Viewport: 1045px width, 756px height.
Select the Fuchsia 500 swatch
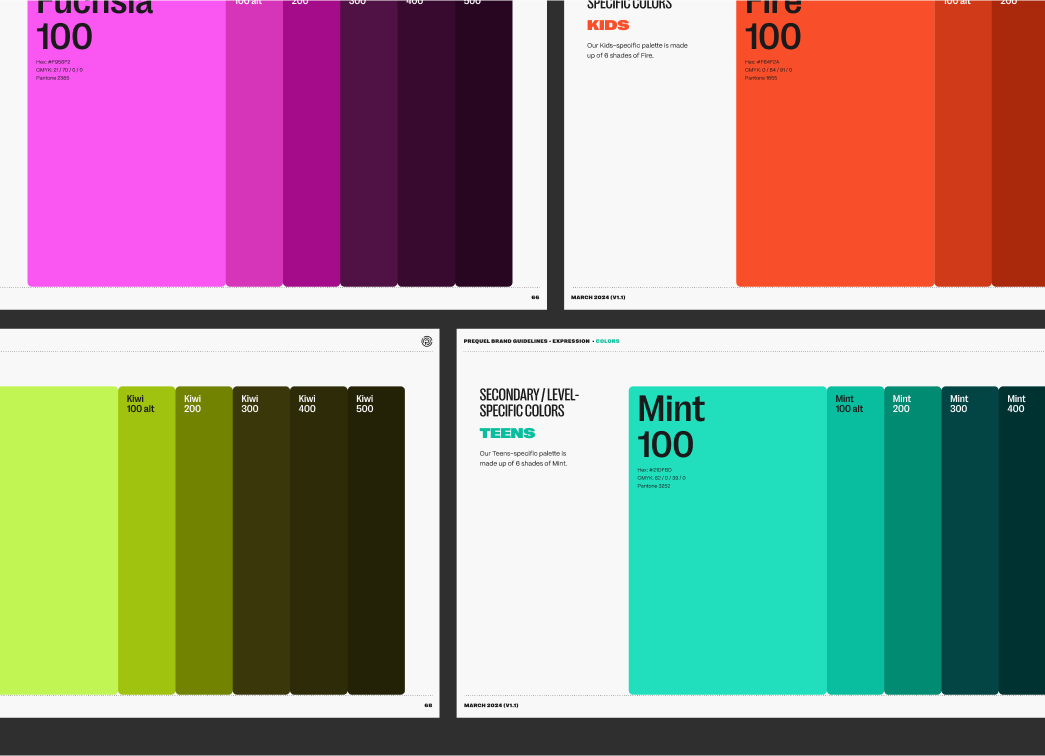pos(484,143)
